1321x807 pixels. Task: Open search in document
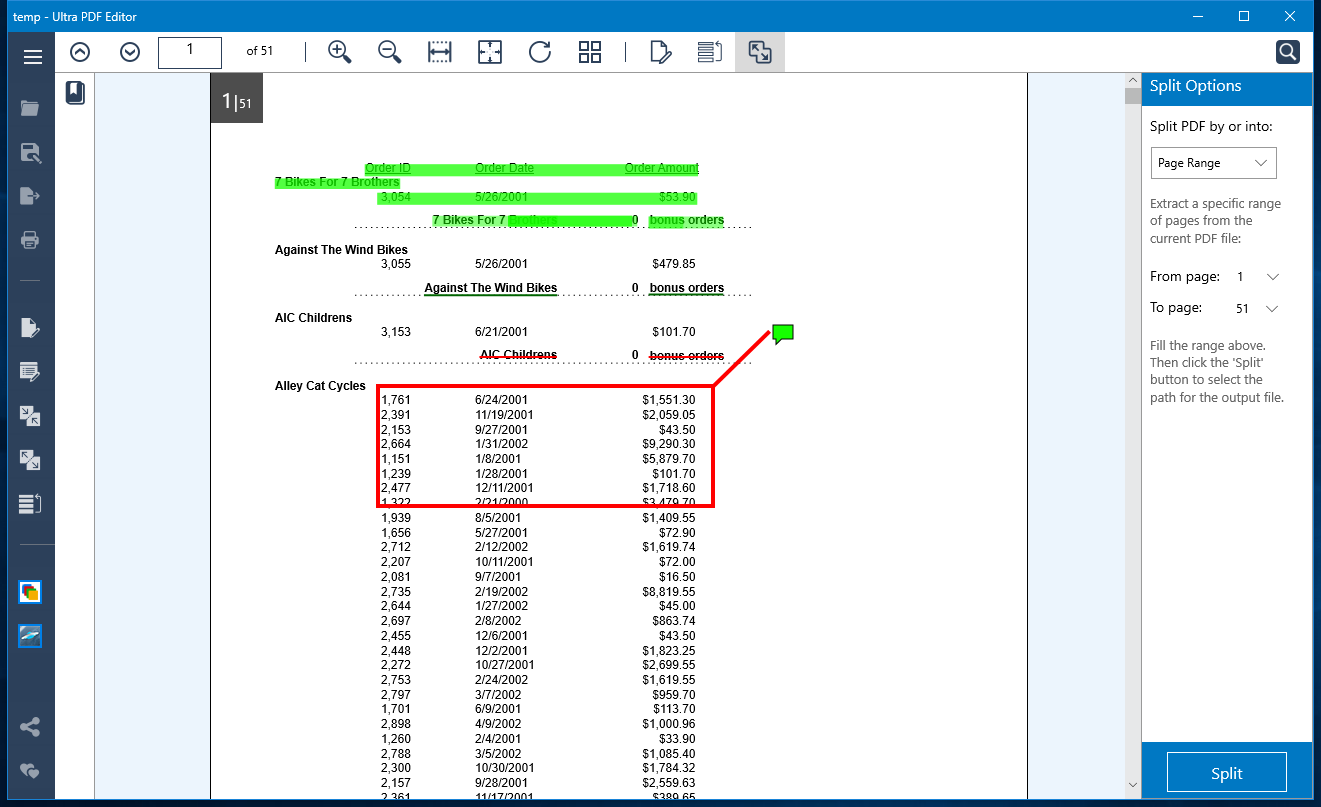(1288, 52)
